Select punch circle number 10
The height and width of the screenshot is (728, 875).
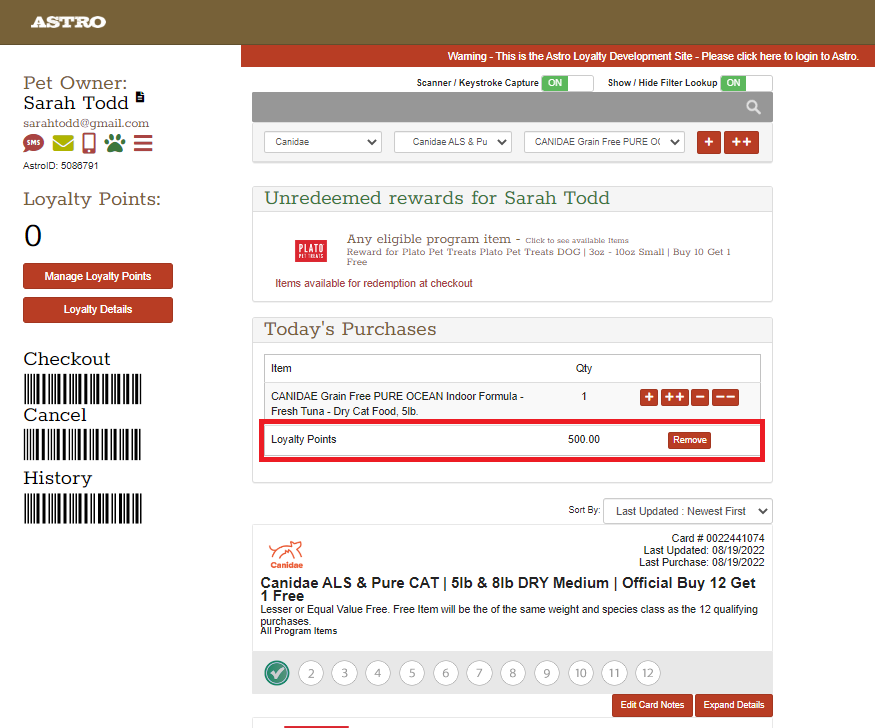580,673
